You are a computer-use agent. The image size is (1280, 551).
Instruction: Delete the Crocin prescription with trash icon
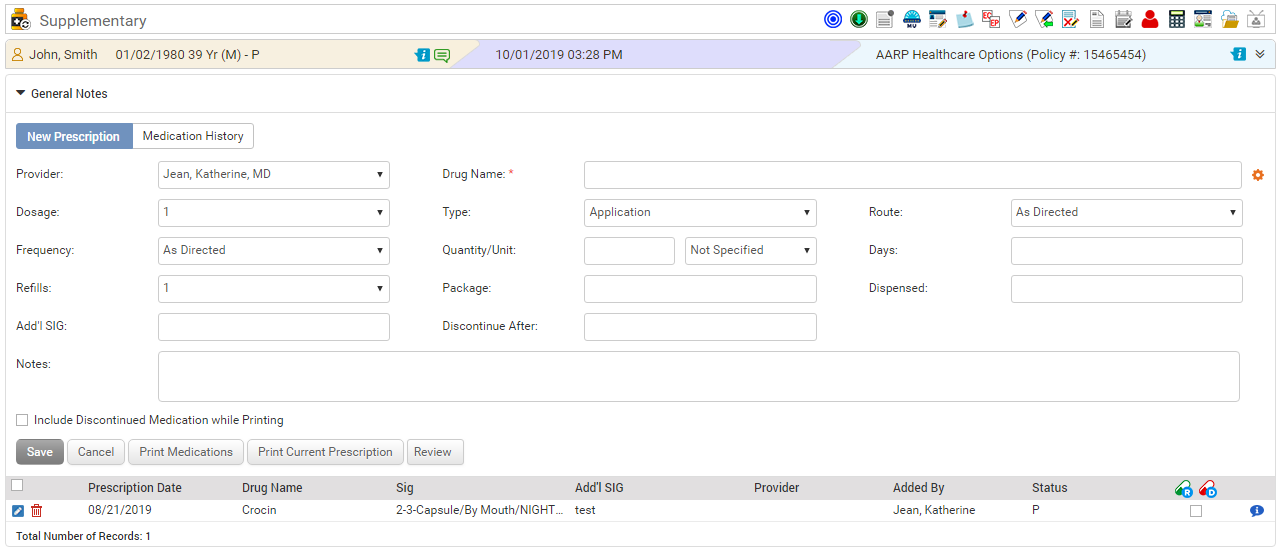click(x=37, y=511)
